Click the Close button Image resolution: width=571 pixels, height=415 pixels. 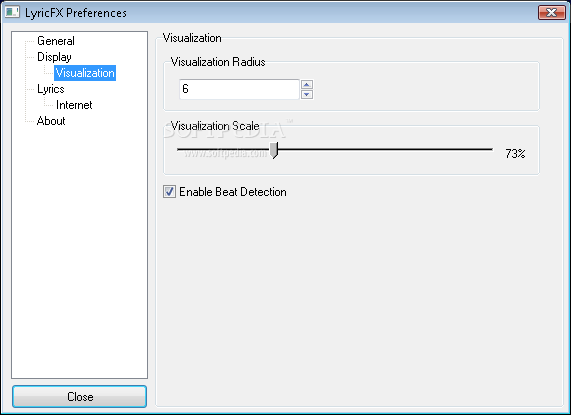[x=79, y=396]
